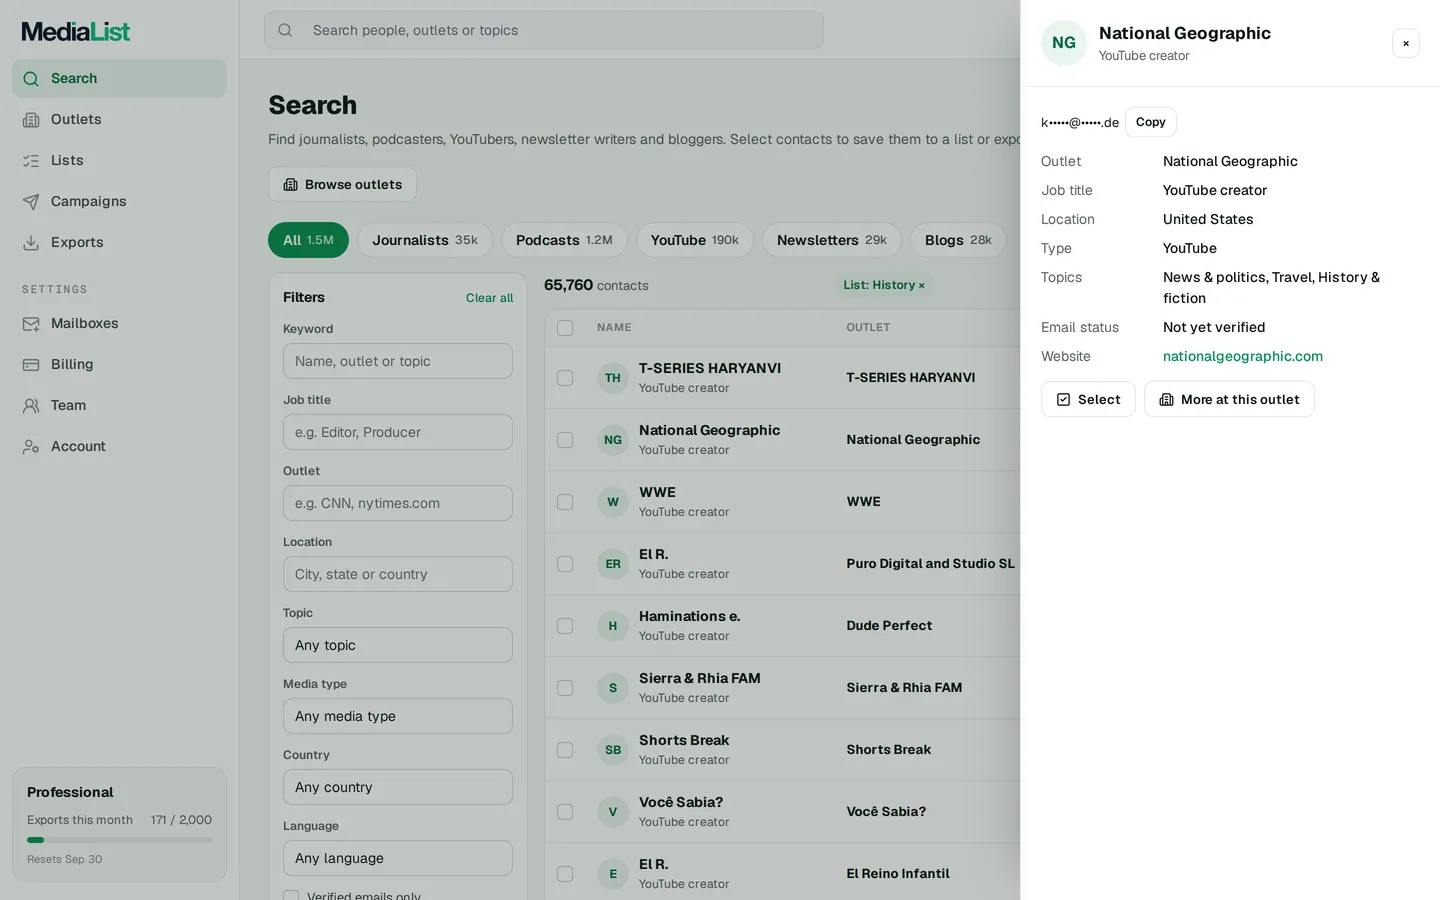Toggle Verified emails only checkbox
Viewport: 1440px width, 900px height.
pos(291,896)
